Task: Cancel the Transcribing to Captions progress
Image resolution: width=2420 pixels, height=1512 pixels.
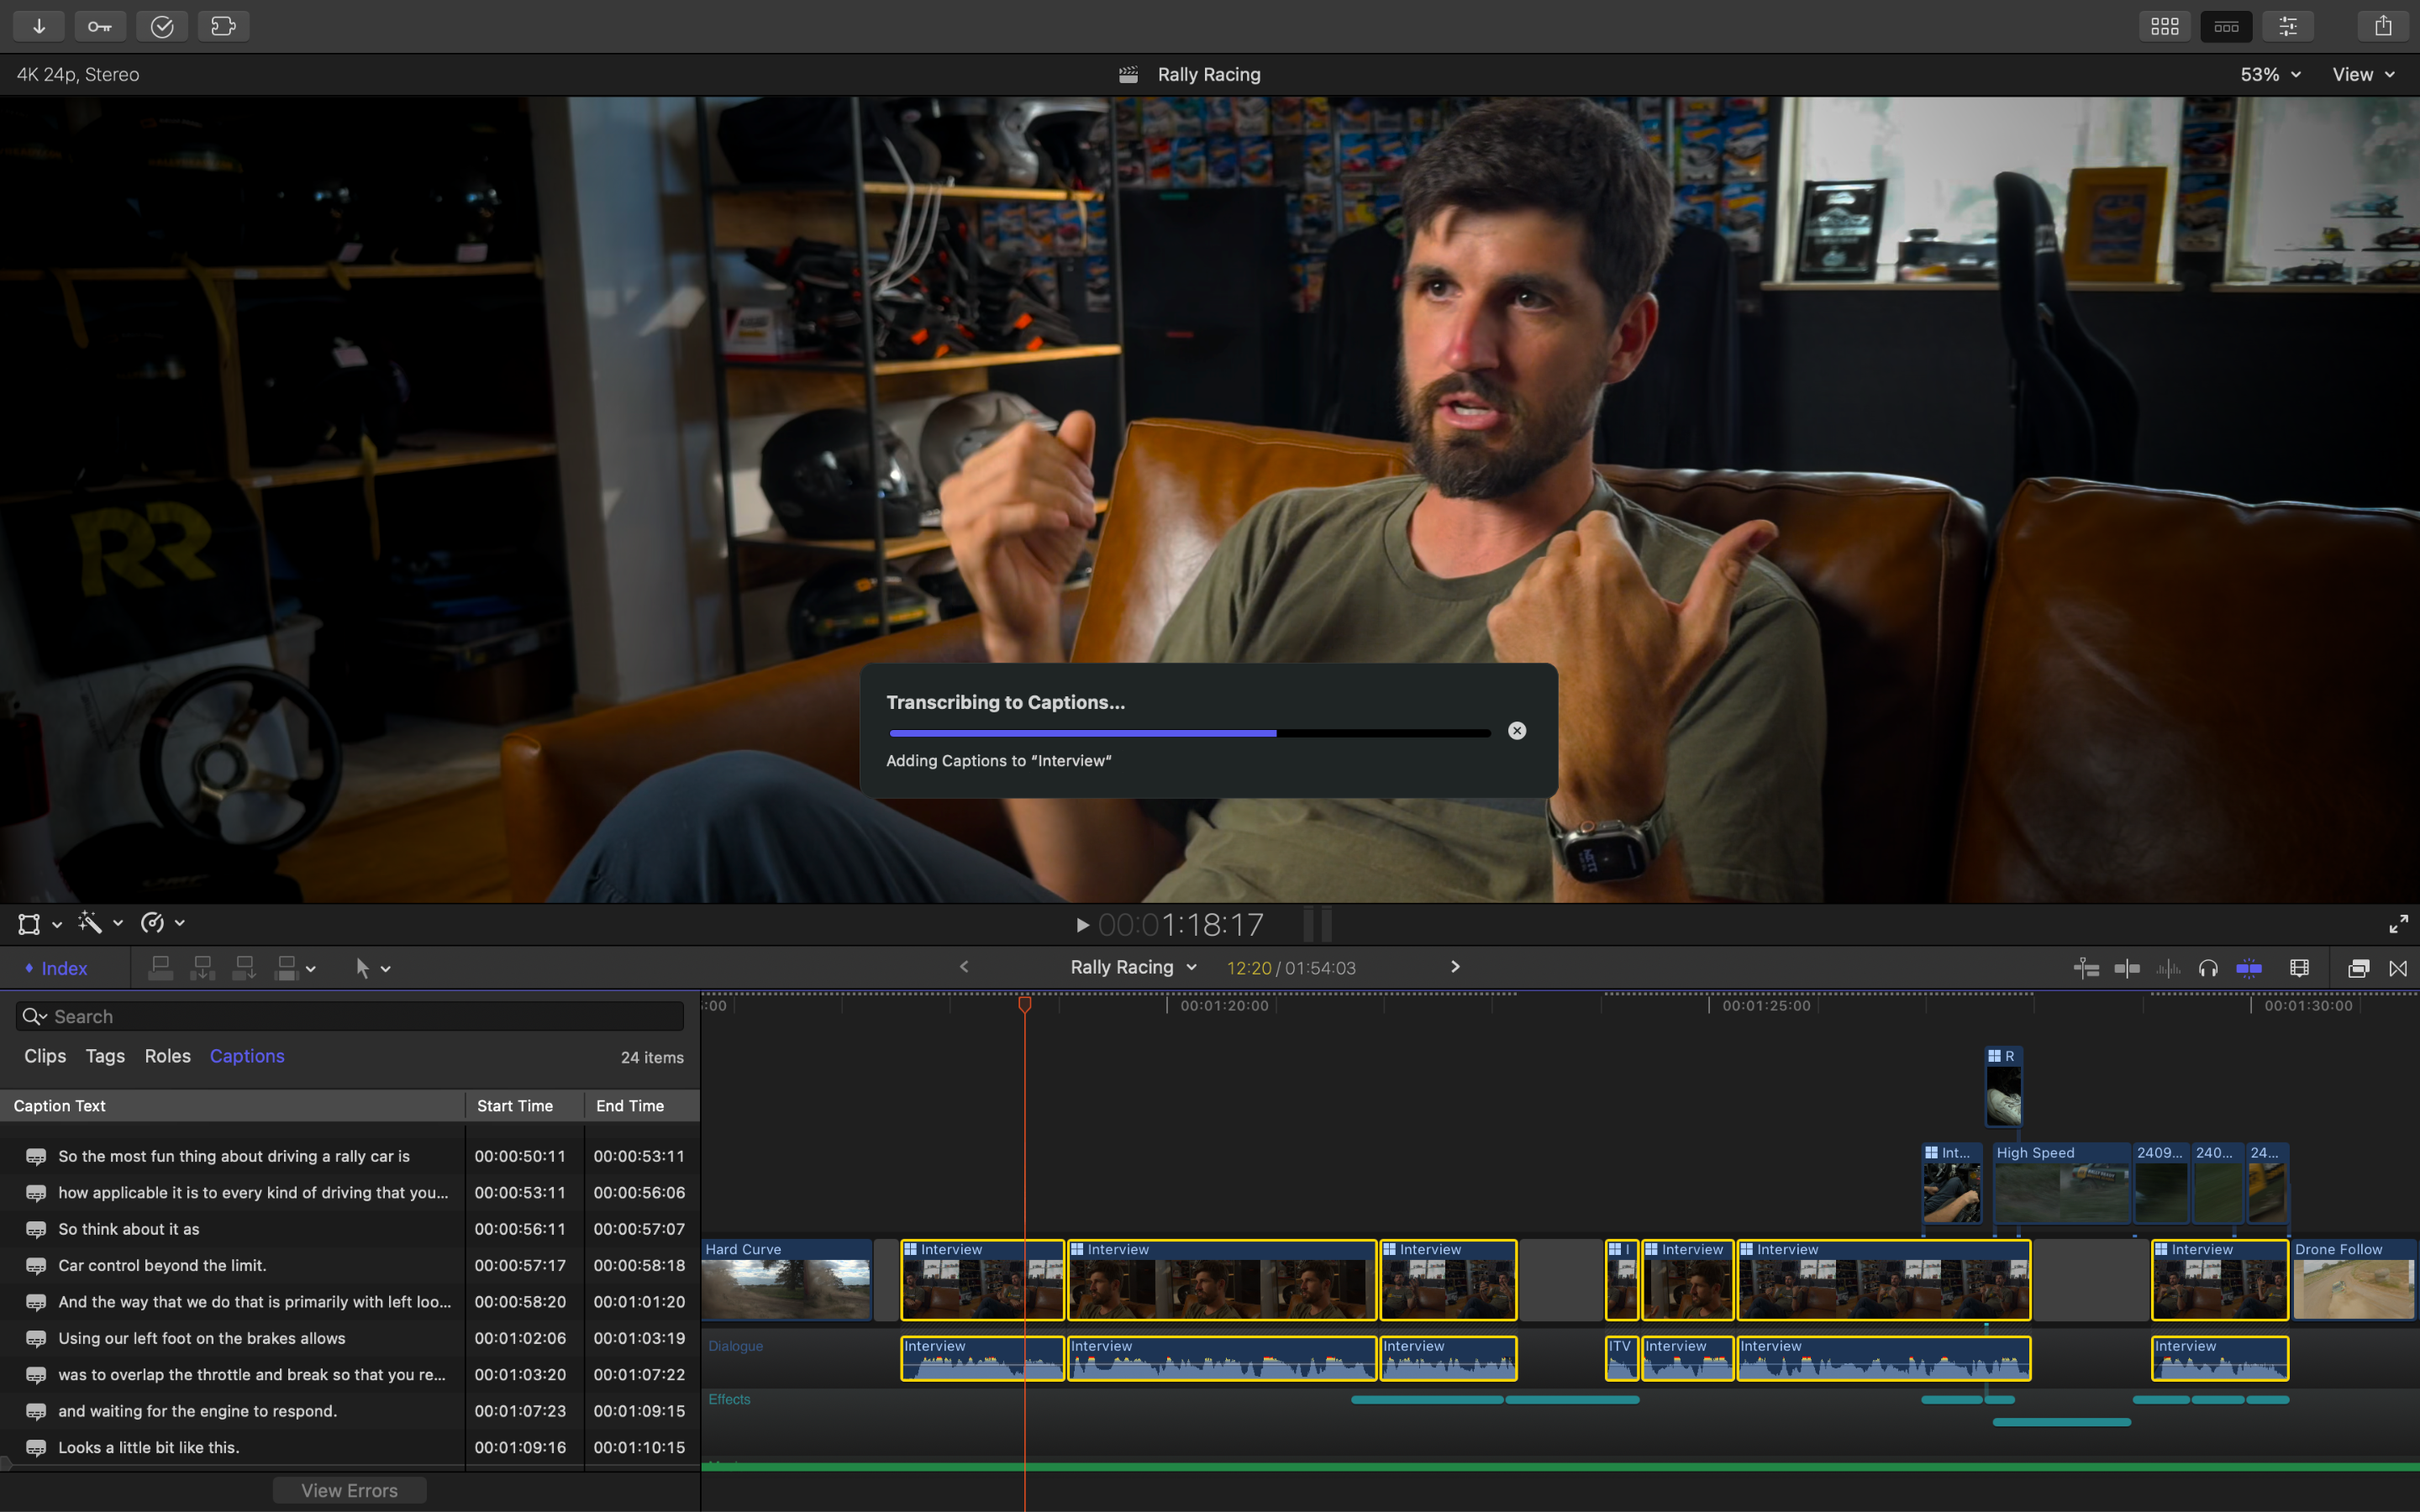Action: pyautogui.click(x=1517, y=731)
